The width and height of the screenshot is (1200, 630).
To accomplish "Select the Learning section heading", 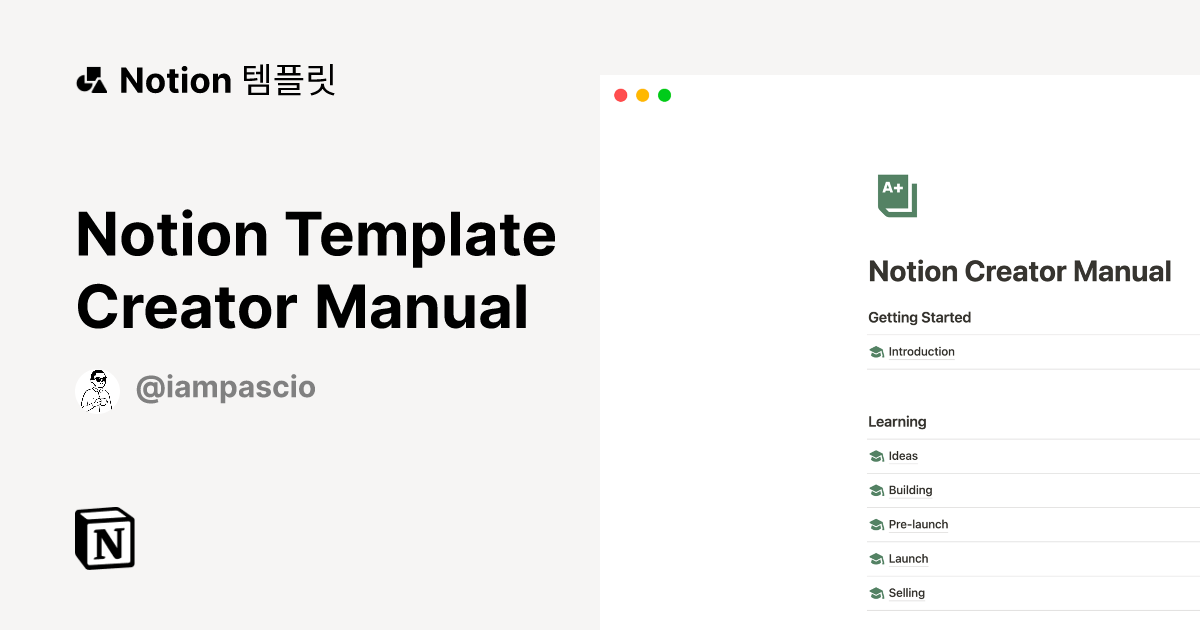I will click(897, 422).
